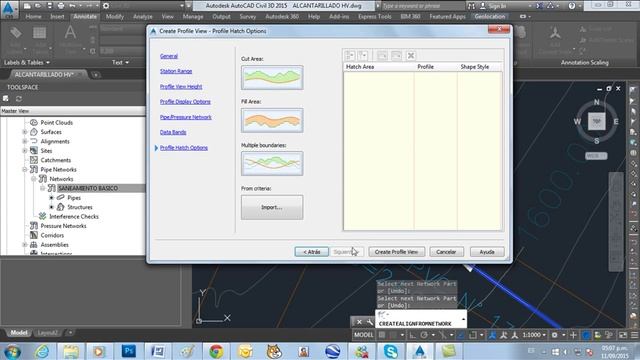Screen dimensions: 640x360
Task: Click the Cancelar button
Action: [446, 252]
